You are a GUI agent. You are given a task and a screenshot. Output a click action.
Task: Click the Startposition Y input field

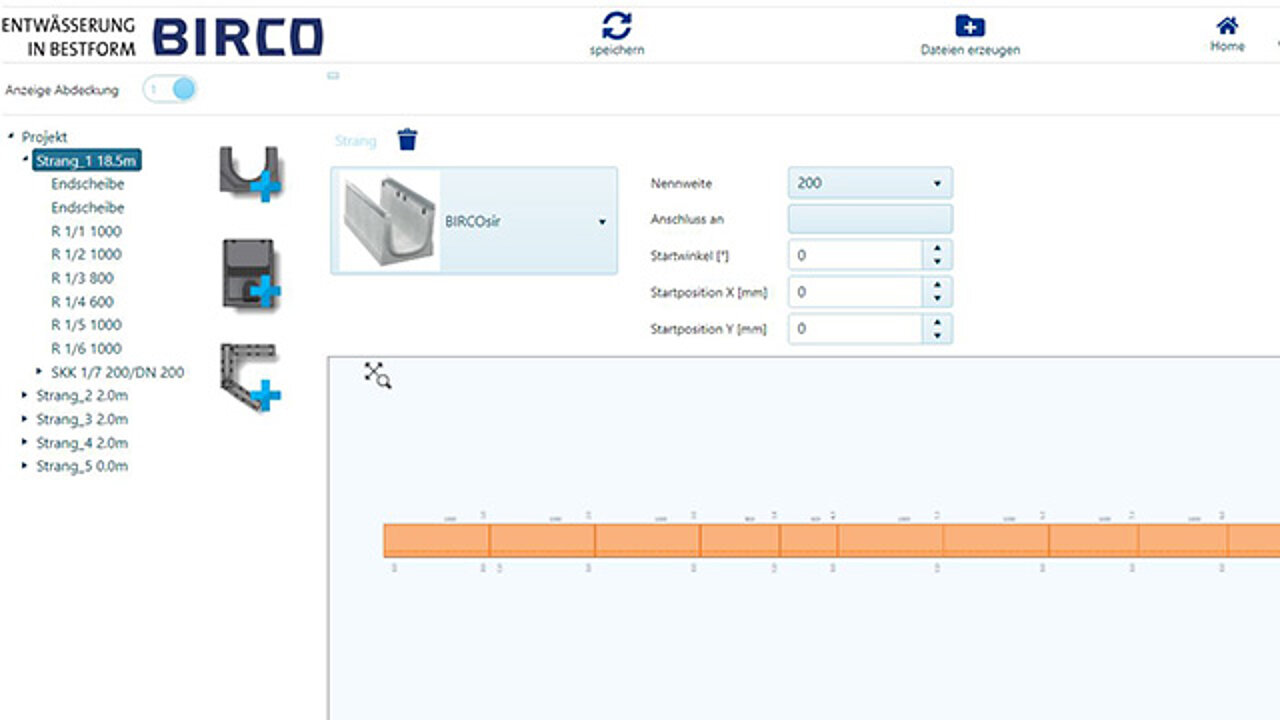coord(855,328)
